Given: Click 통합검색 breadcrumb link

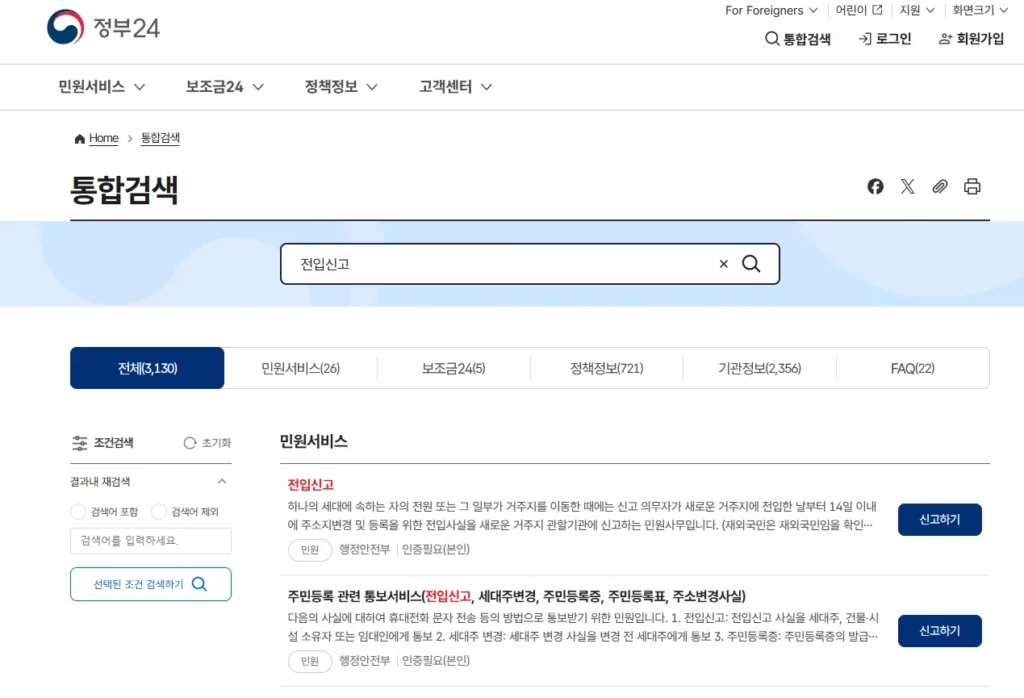Looking at the screenshot, I should pos(160,138).
